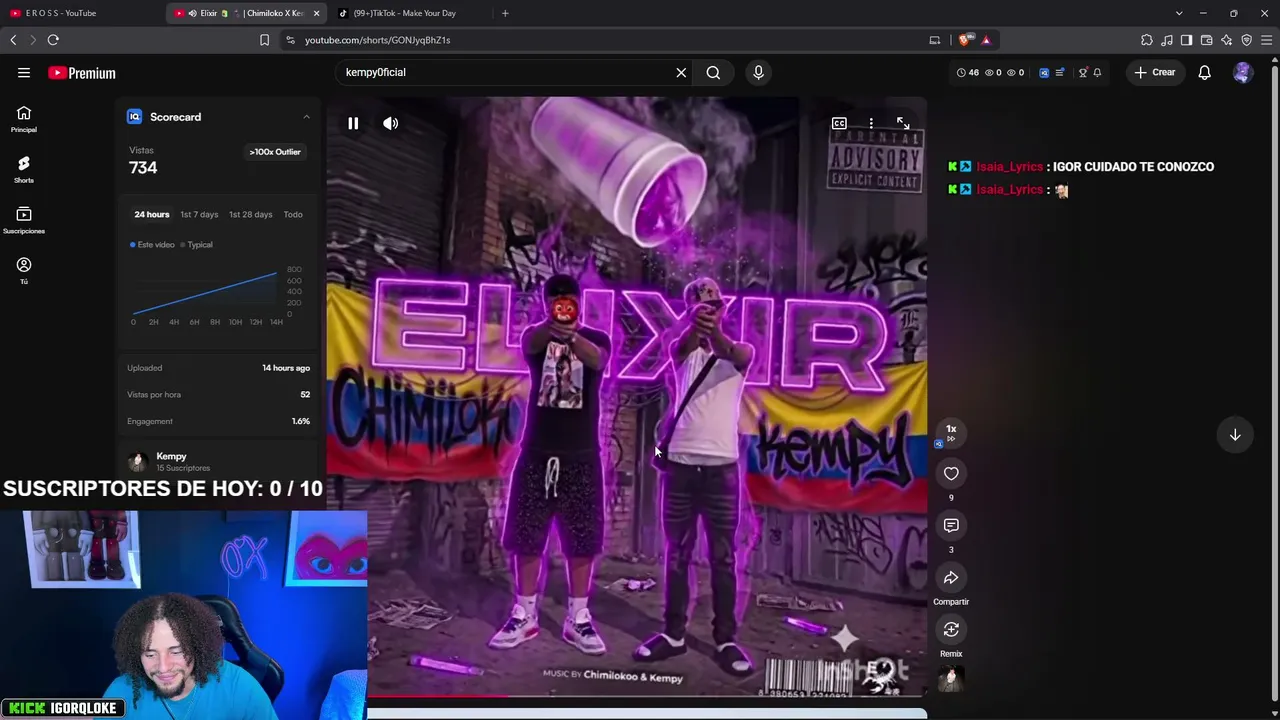Pause the Elixir short
The image size is (1280, 720).
[x=353, y=123]
